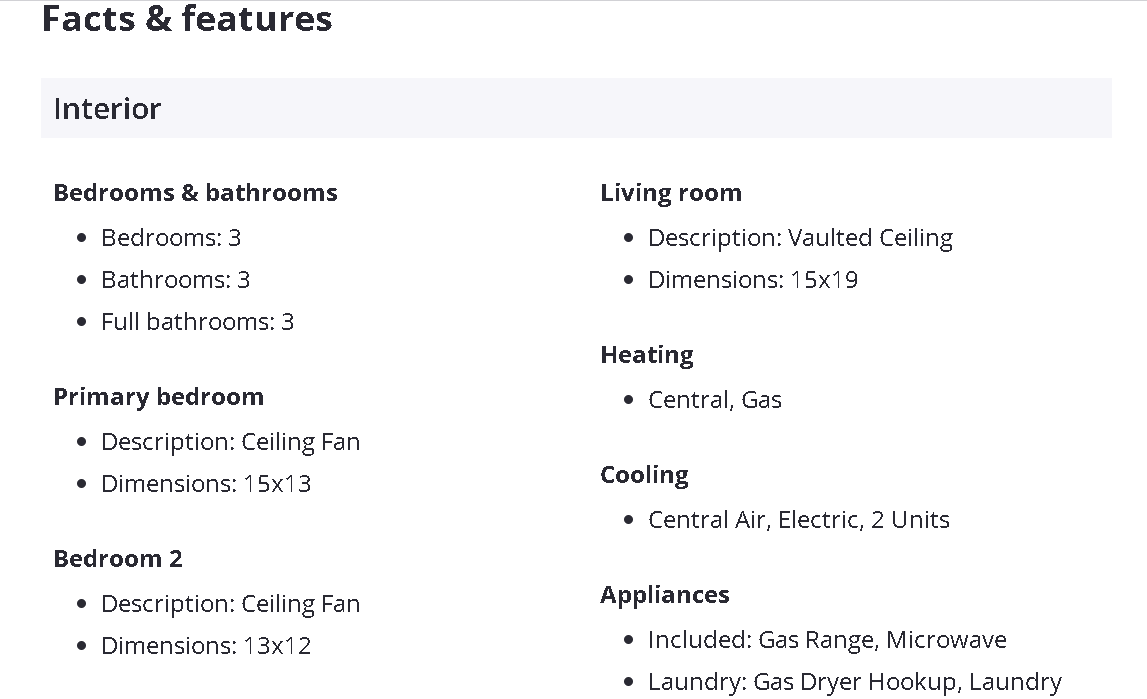Click the 'Full bathrooms: 3' entry
Viewport: 1147px width, 699px height.
click(197, 322)
